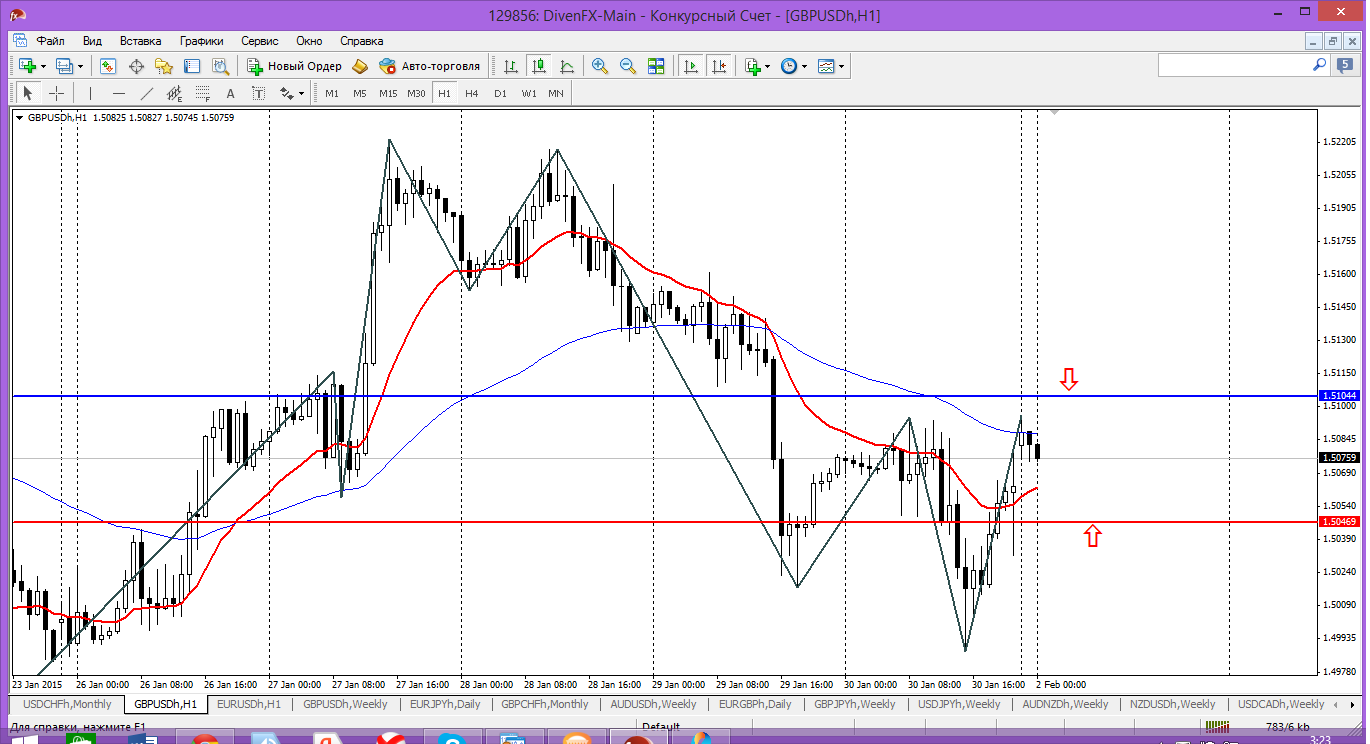Click the blue 1.51044 price level label

(1338, 397)
